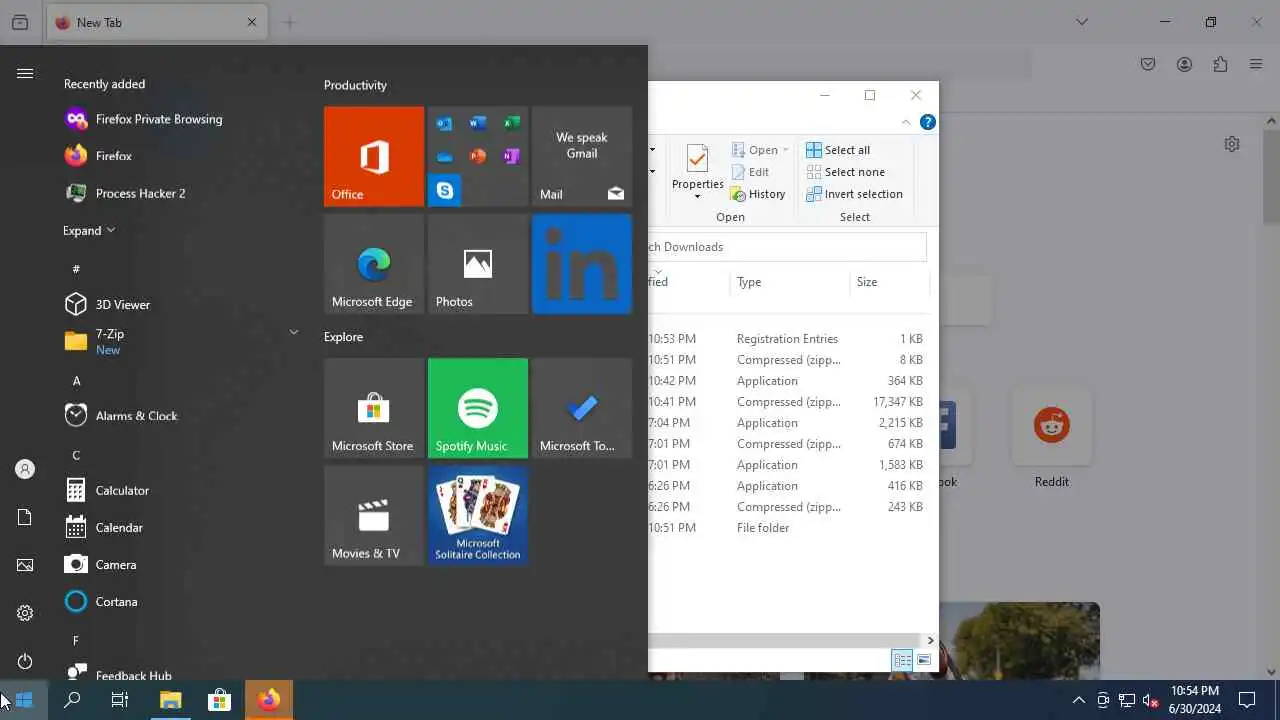
Task: Open Save to Pocket icon
Action: tap(1148, 64)
